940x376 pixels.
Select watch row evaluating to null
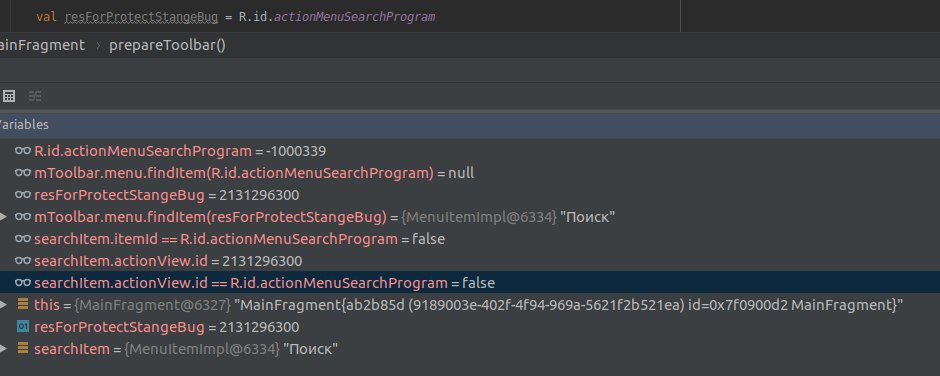470,173
